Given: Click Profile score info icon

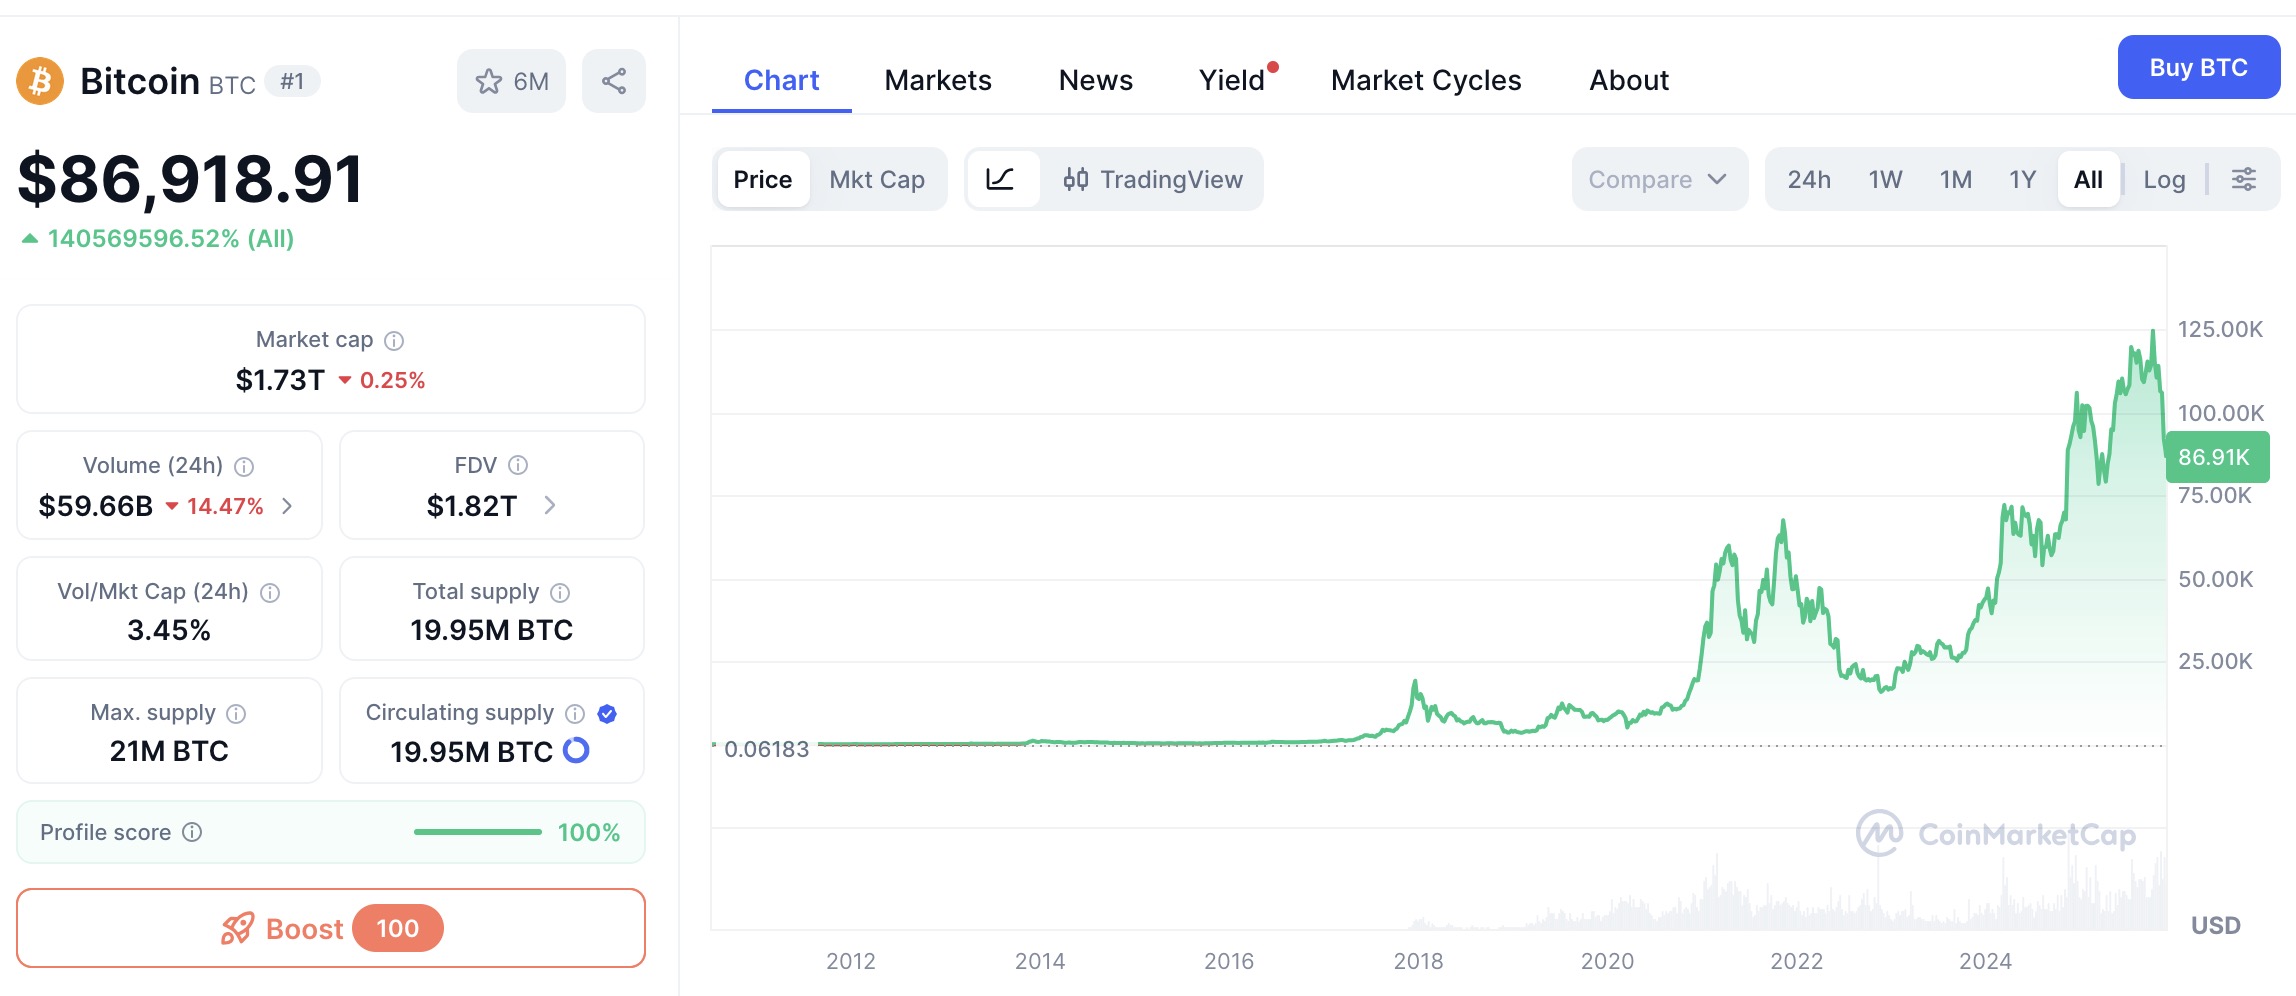Looking at the screenshot, I should (x=193, y=832).
